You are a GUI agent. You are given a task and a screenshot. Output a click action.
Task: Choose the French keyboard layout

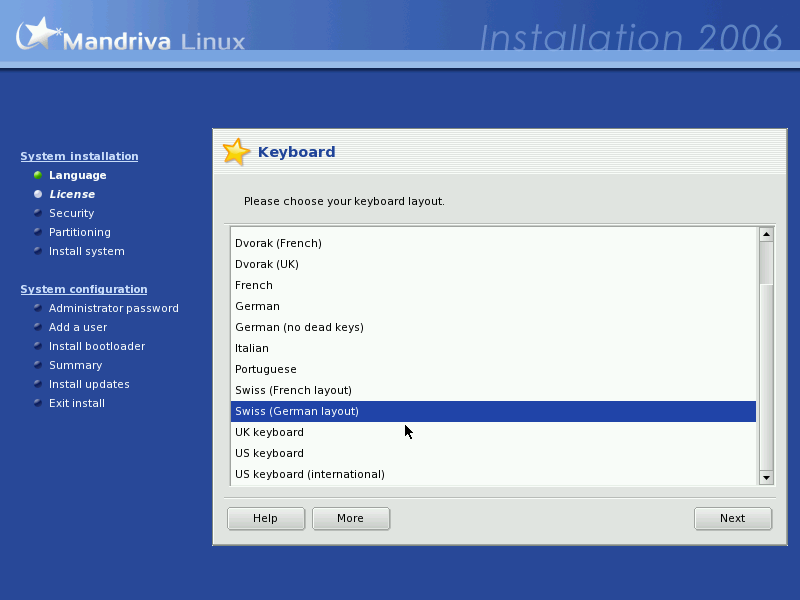[493, 285]
